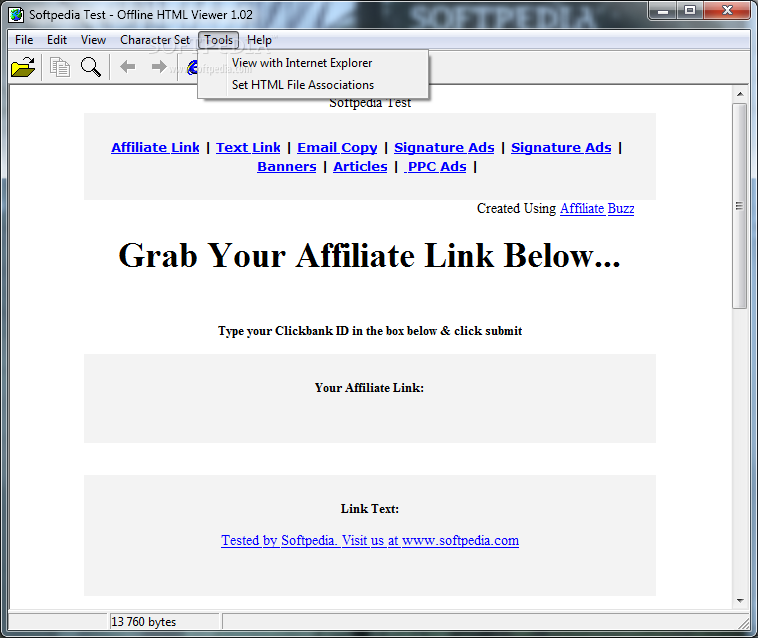This screenshot has width=758, height=638.
Task: Open the Help menu
Action: 259,40
